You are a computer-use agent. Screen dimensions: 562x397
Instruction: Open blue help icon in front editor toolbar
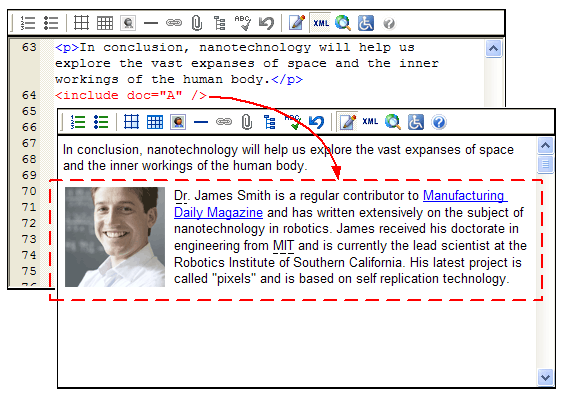pyautogui.click(x=439, y=122)
